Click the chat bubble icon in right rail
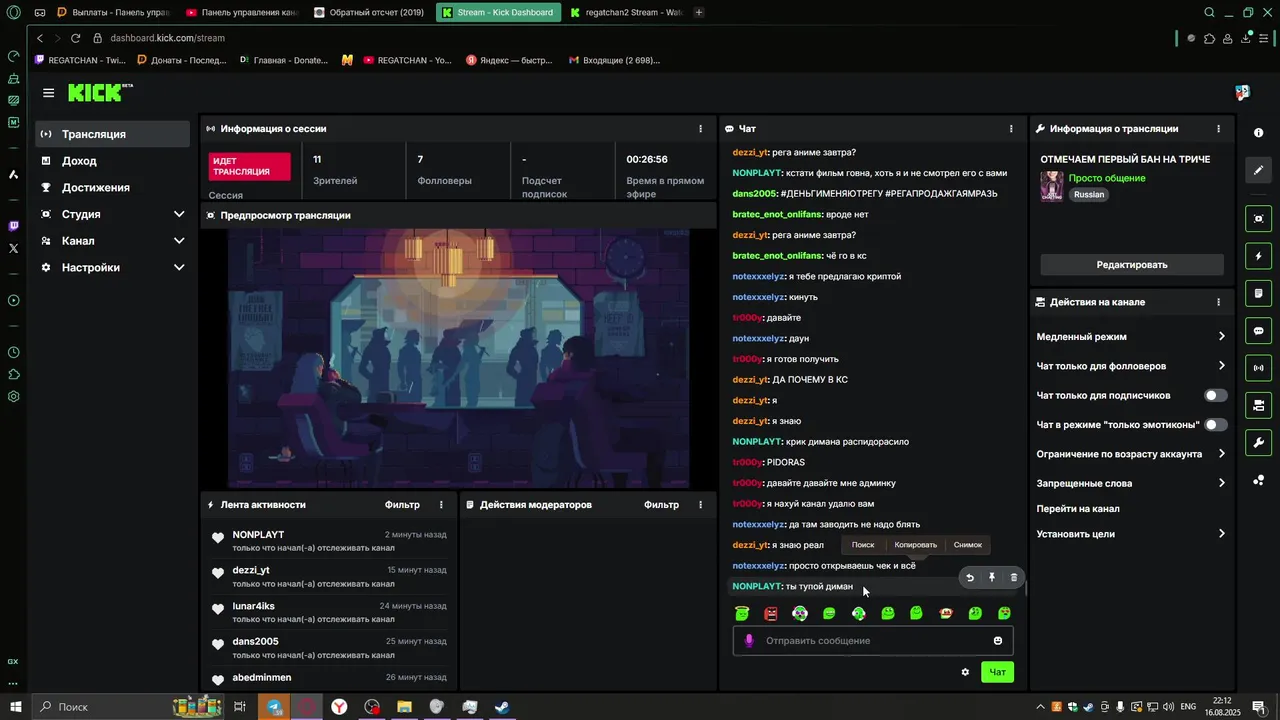The image size is (1280, 720). pyautogui.click(x=1258, y=330)
